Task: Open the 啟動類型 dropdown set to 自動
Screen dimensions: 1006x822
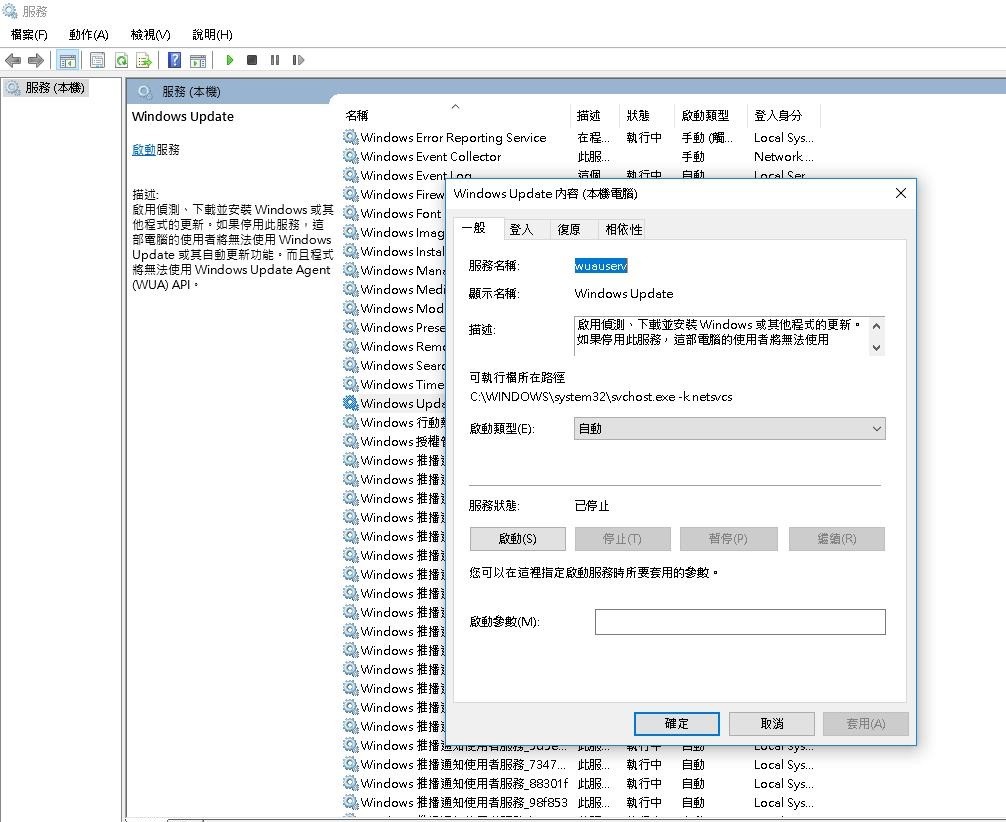Action: (729, 429)
